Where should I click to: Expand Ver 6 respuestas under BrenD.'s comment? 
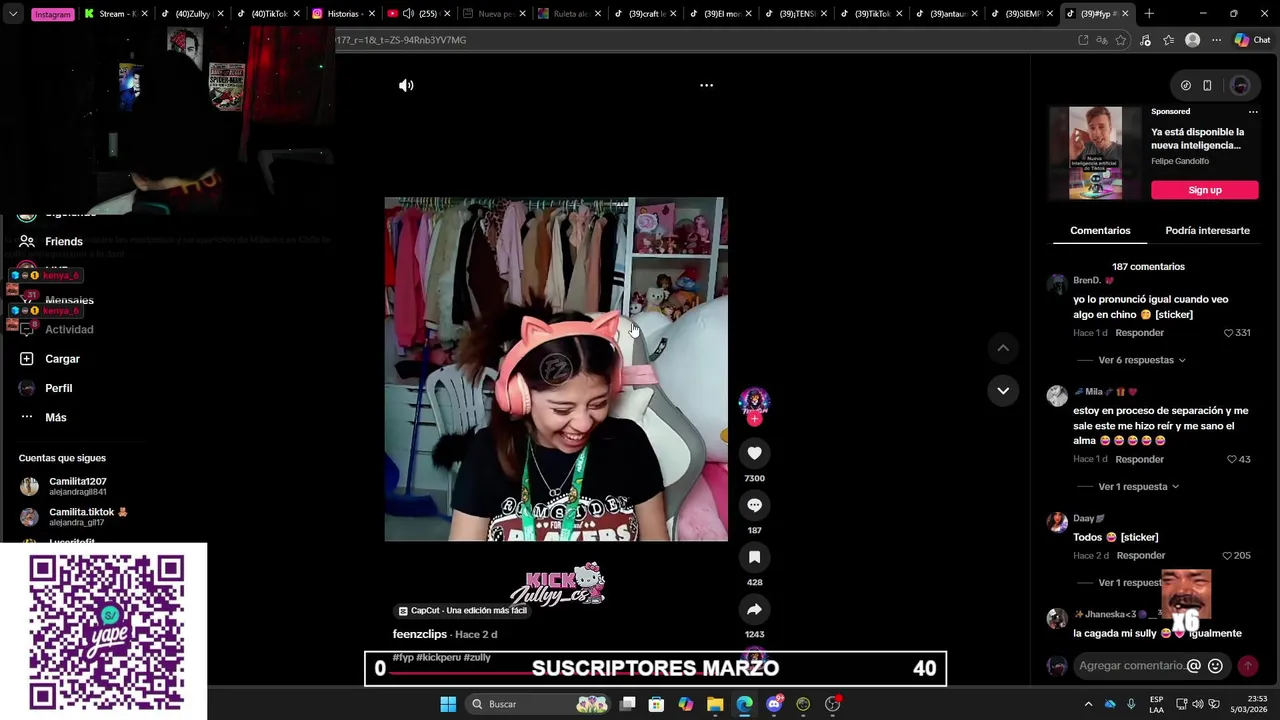click(x=1141, y=360)
